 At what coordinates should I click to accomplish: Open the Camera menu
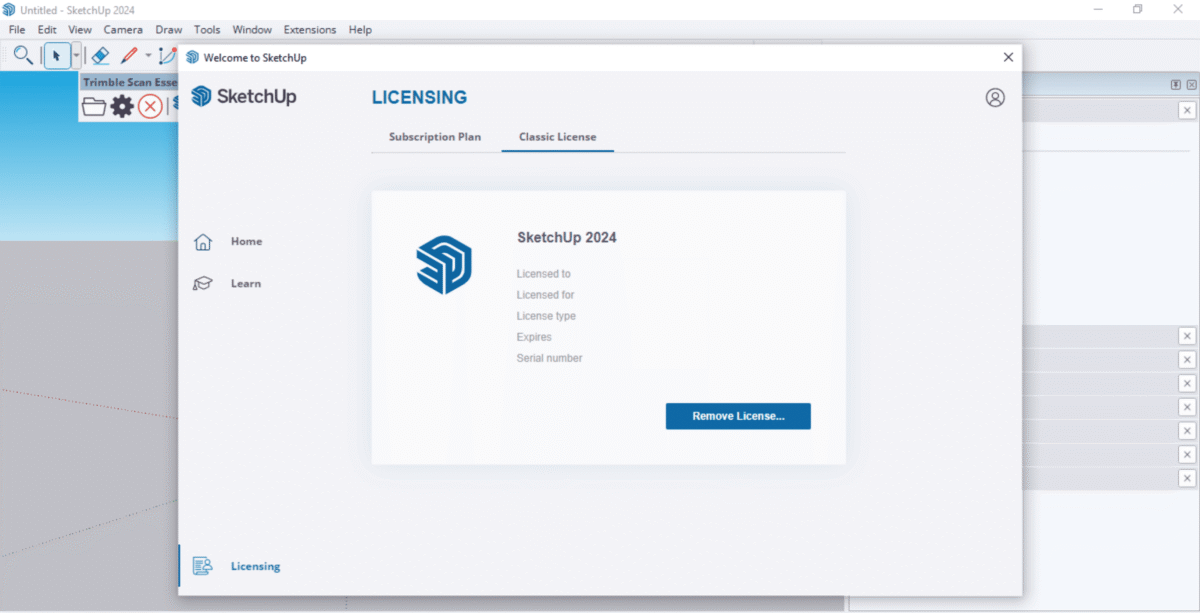click(x=123, y=30)
